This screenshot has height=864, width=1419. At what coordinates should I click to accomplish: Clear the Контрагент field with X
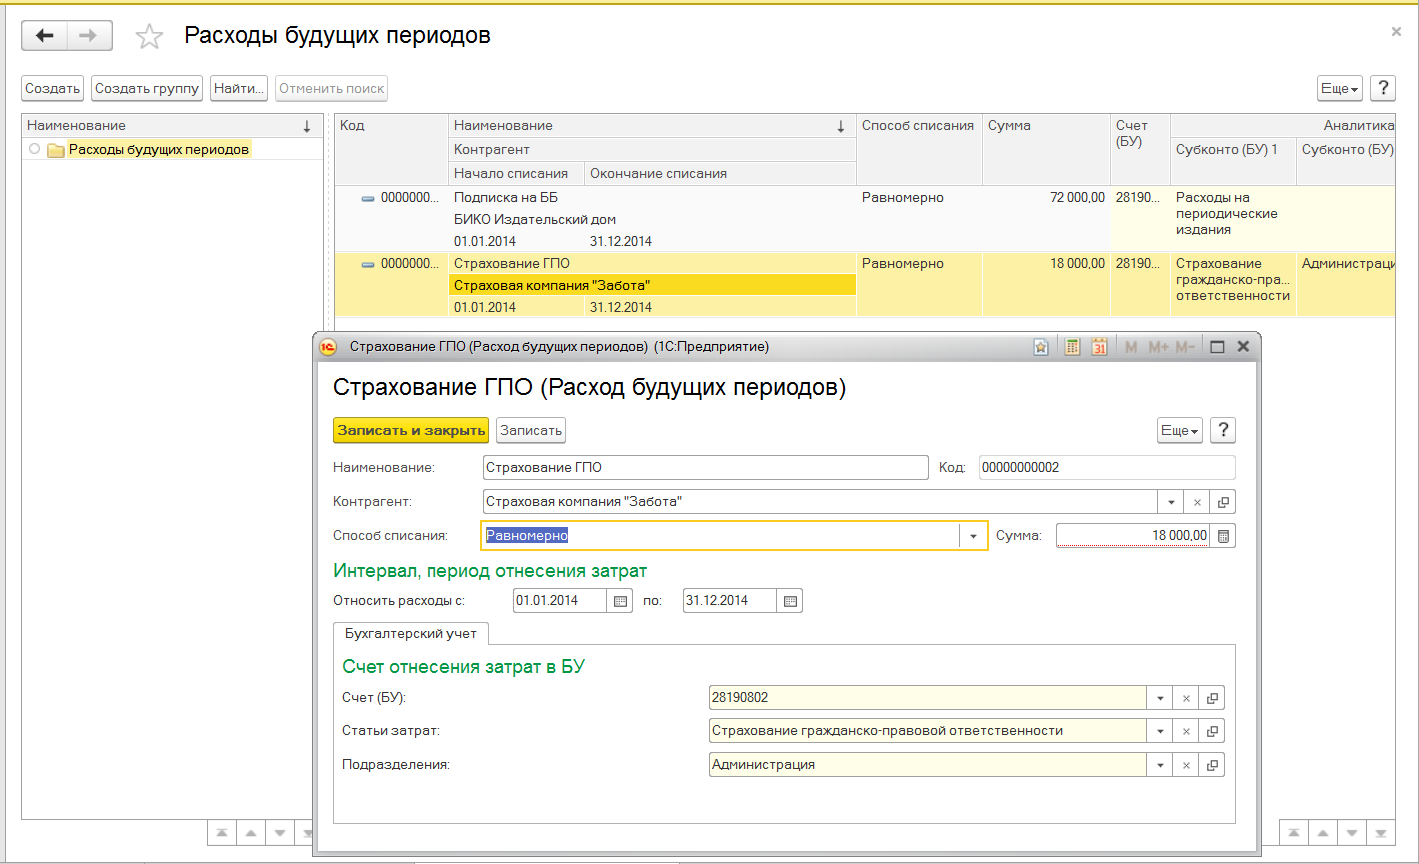(1198, 502)
